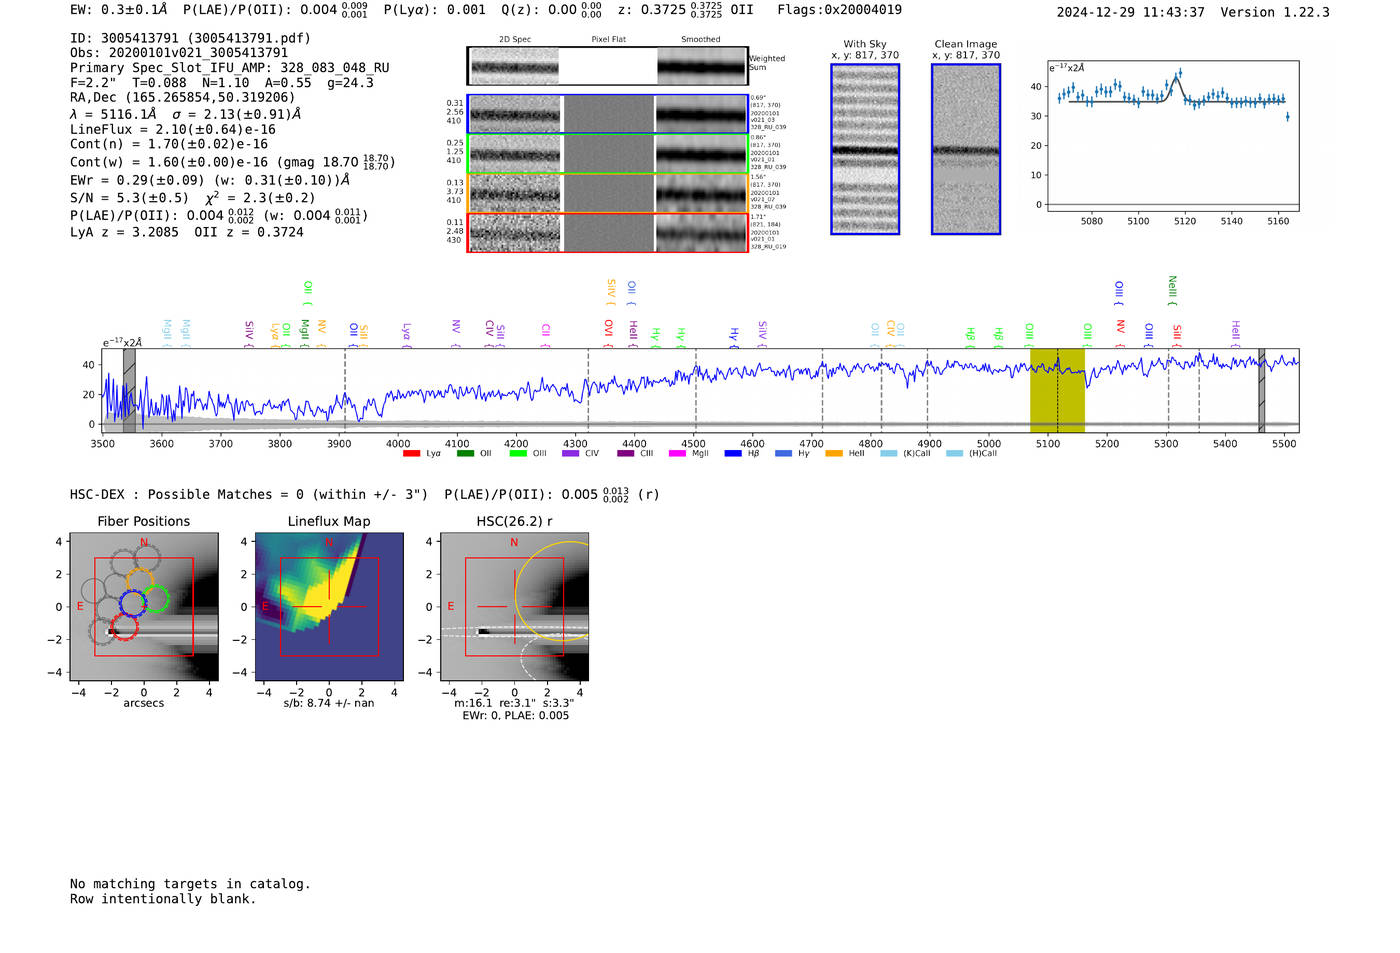
Task: Open the Clean Image cutout
Action: tap(966, 149)
